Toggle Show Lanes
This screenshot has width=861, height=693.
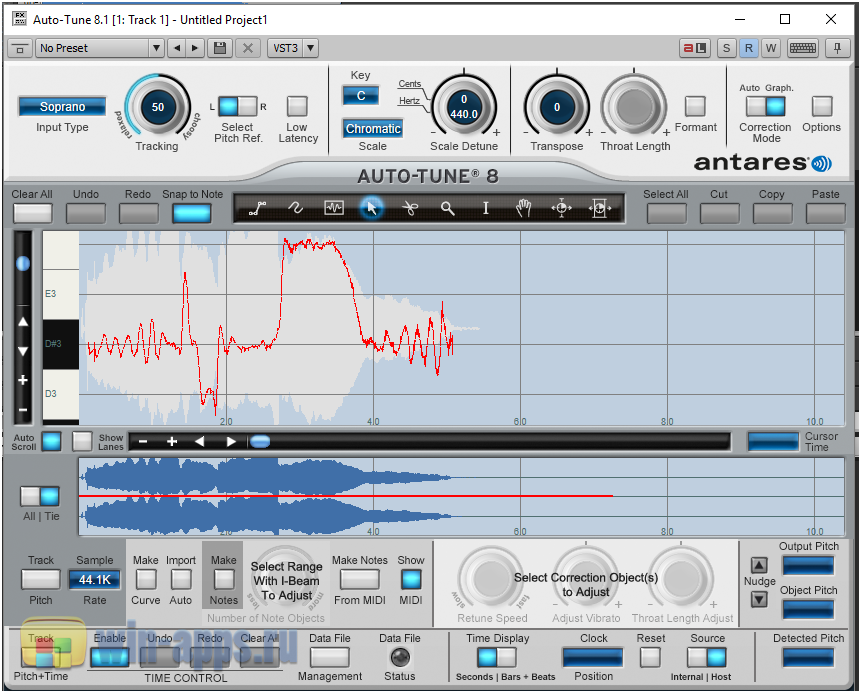click(x=82, y=441)
